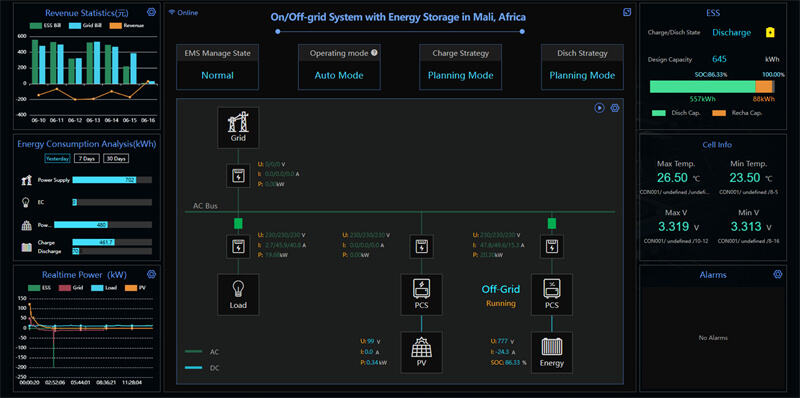Click the PV power 0.34 kW reading

[373, 362]
